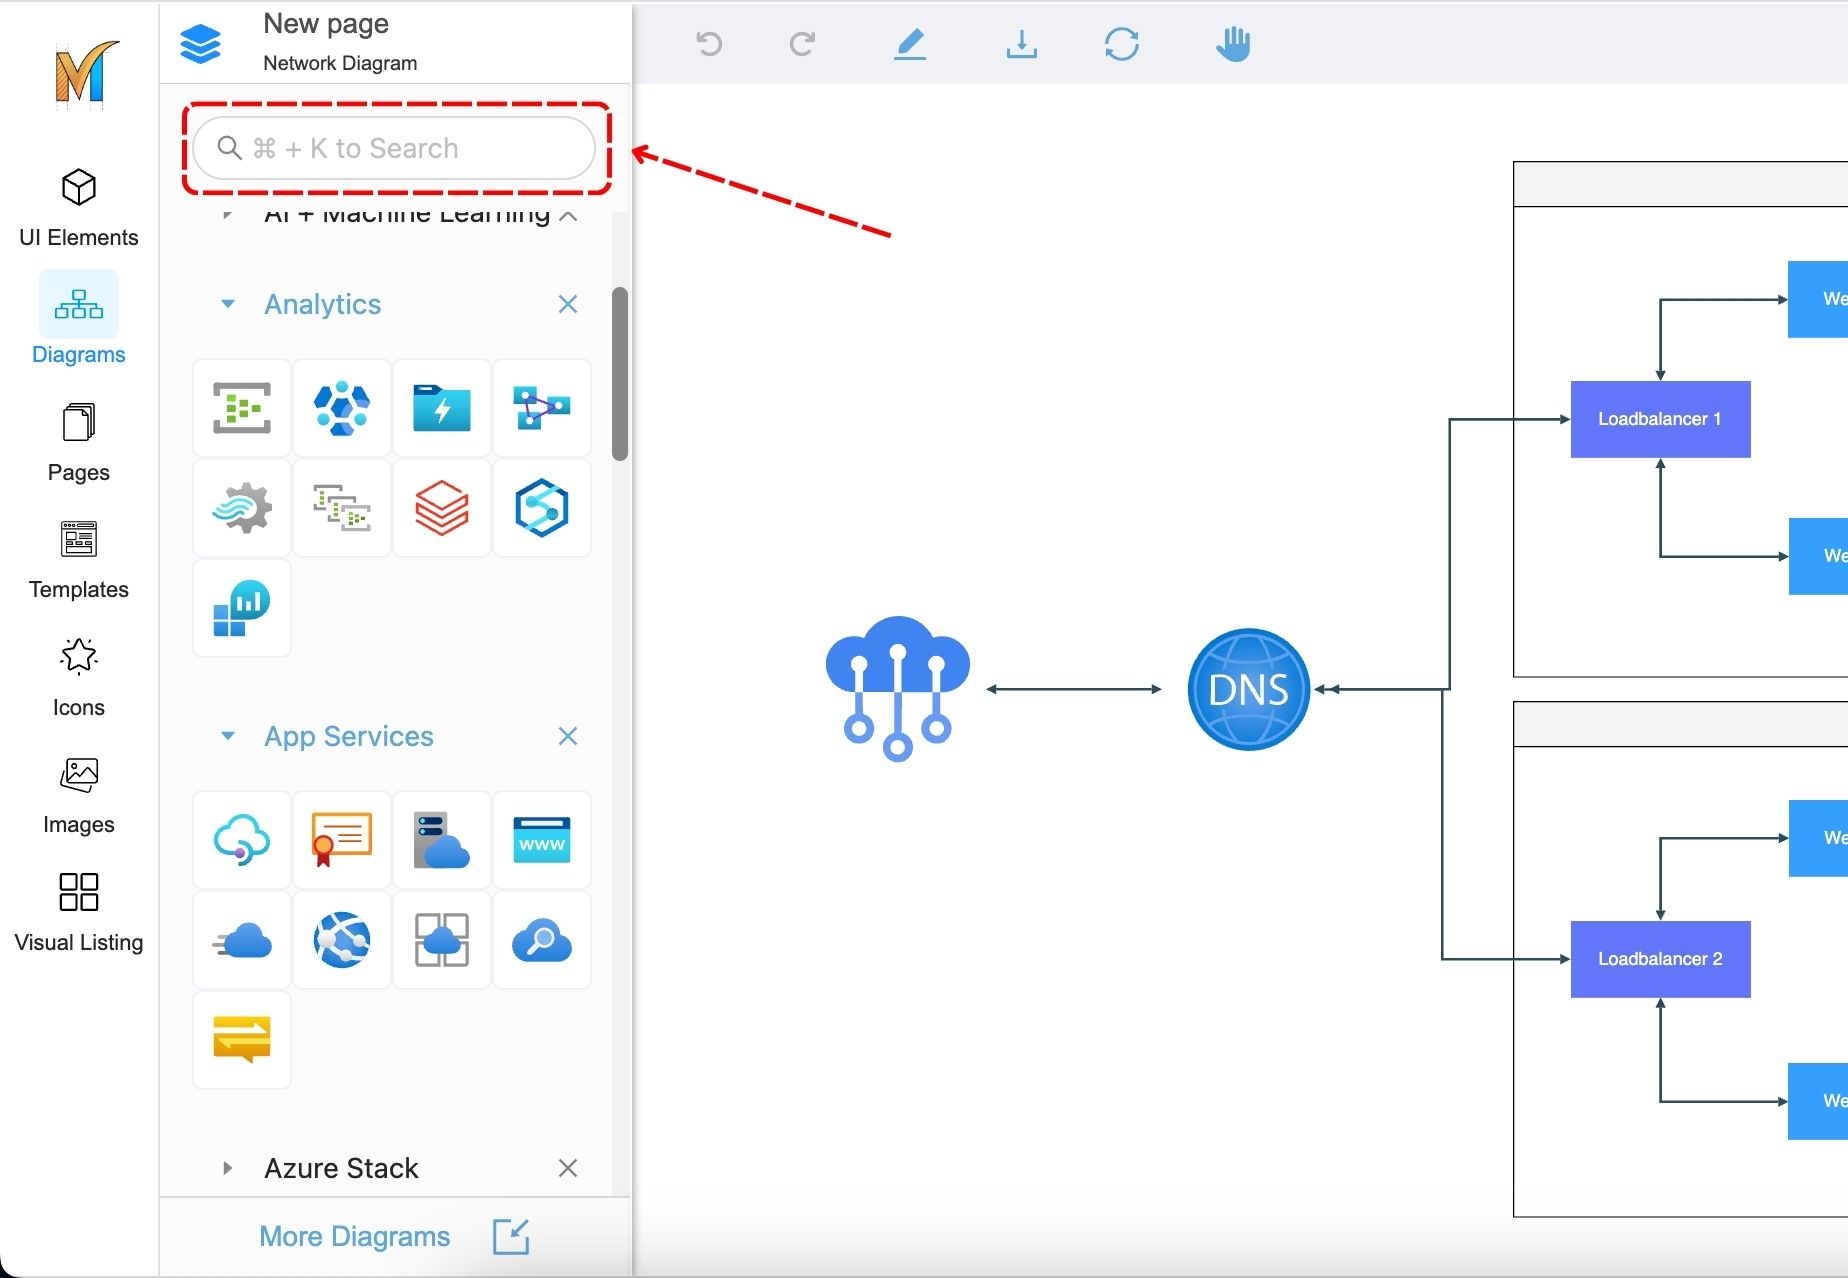Select the DNS globe on canvas
This screenshot has height=1278, width=1848.
(x=1248, y=689)
